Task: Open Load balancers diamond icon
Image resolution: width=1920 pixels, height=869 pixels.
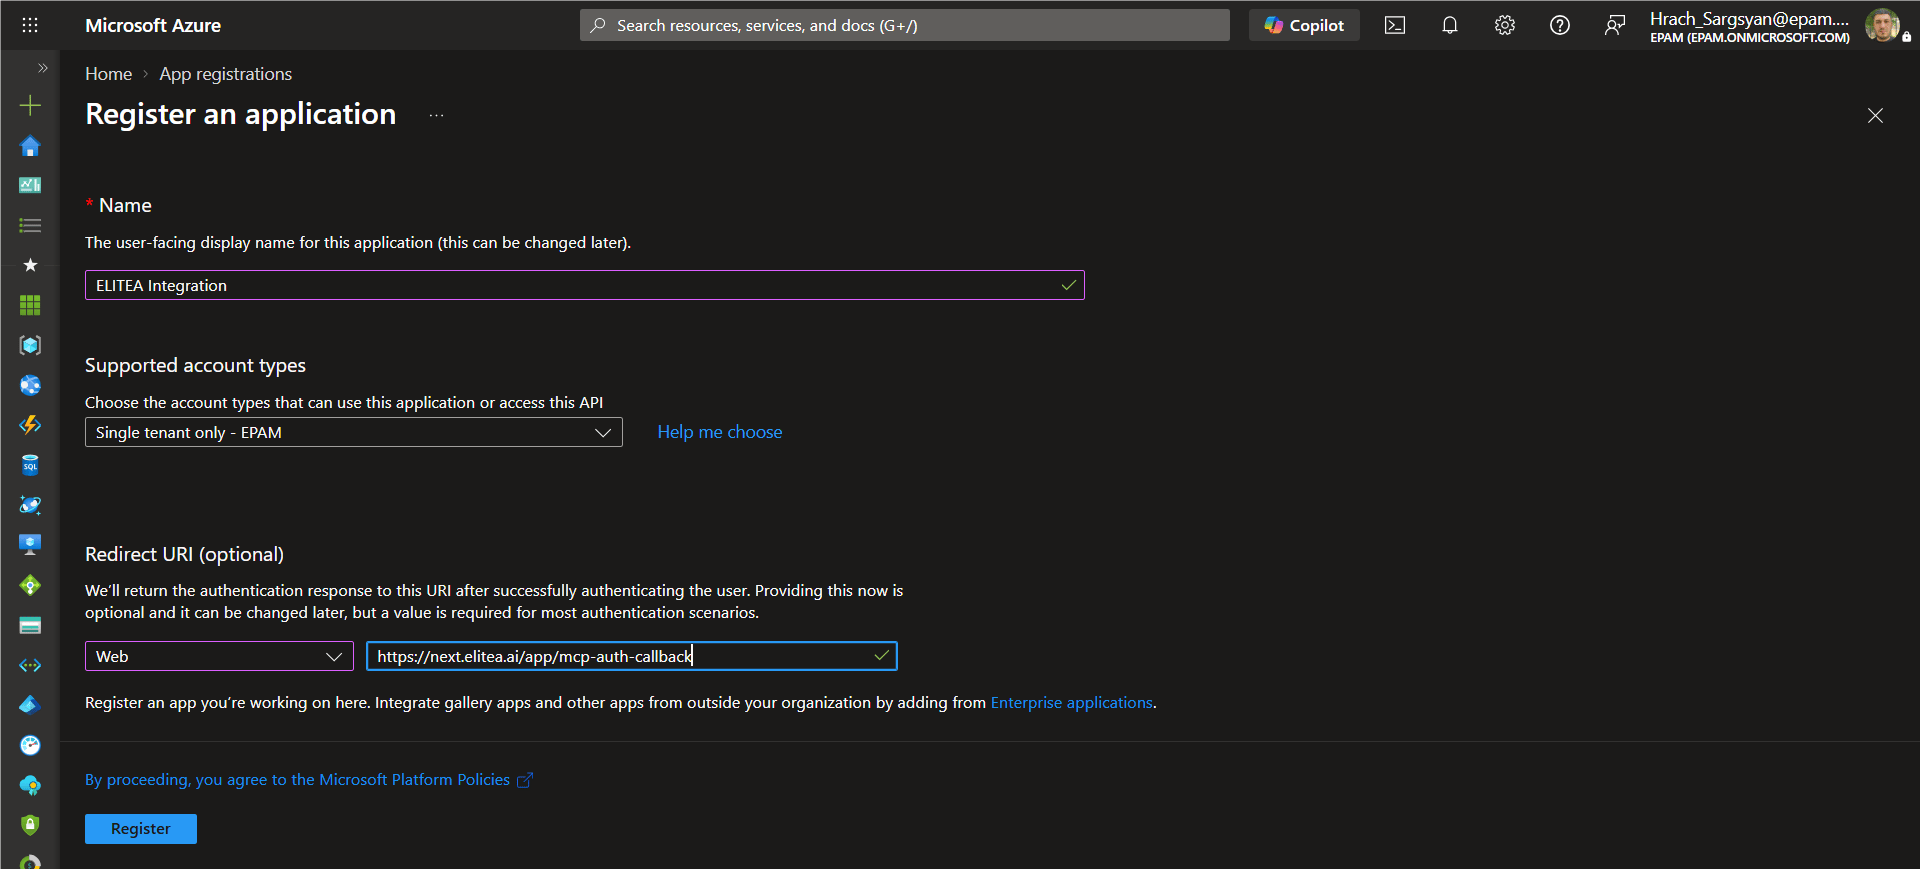Action: pos(30,585)
